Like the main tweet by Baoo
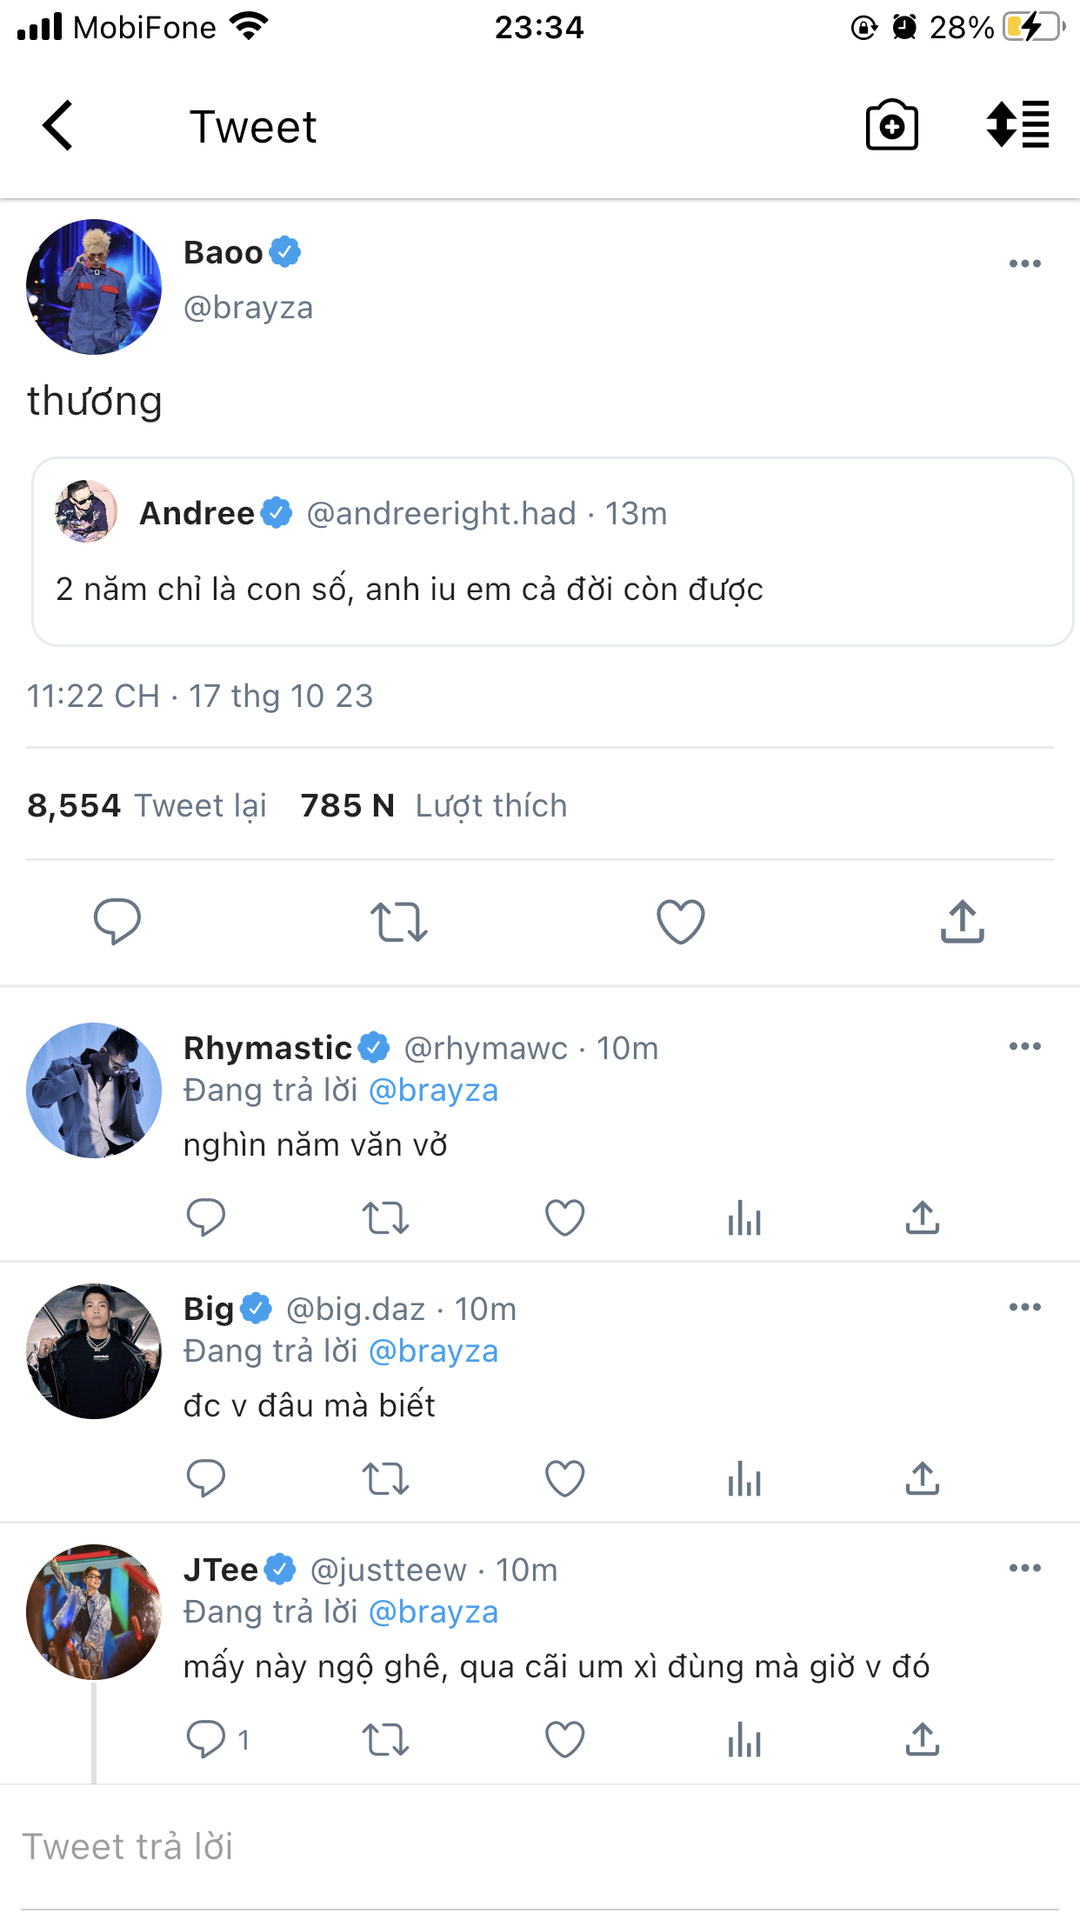This screenshot has height=1920, width=1080. [680, 921]
